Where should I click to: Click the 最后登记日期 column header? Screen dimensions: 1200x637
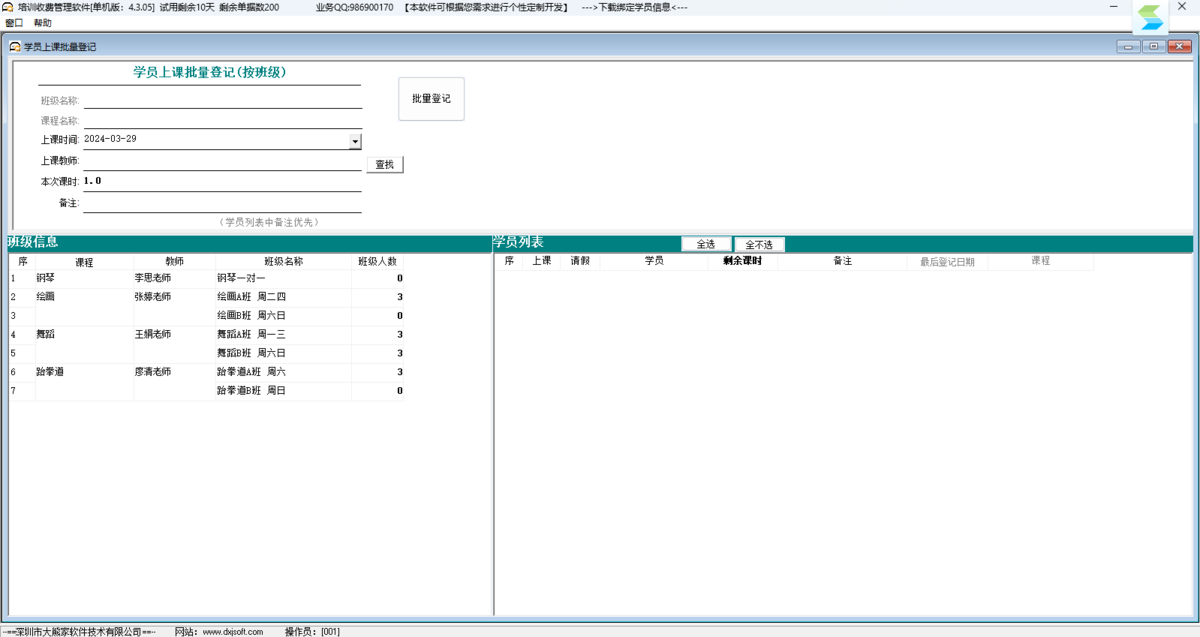pos(947,261)
